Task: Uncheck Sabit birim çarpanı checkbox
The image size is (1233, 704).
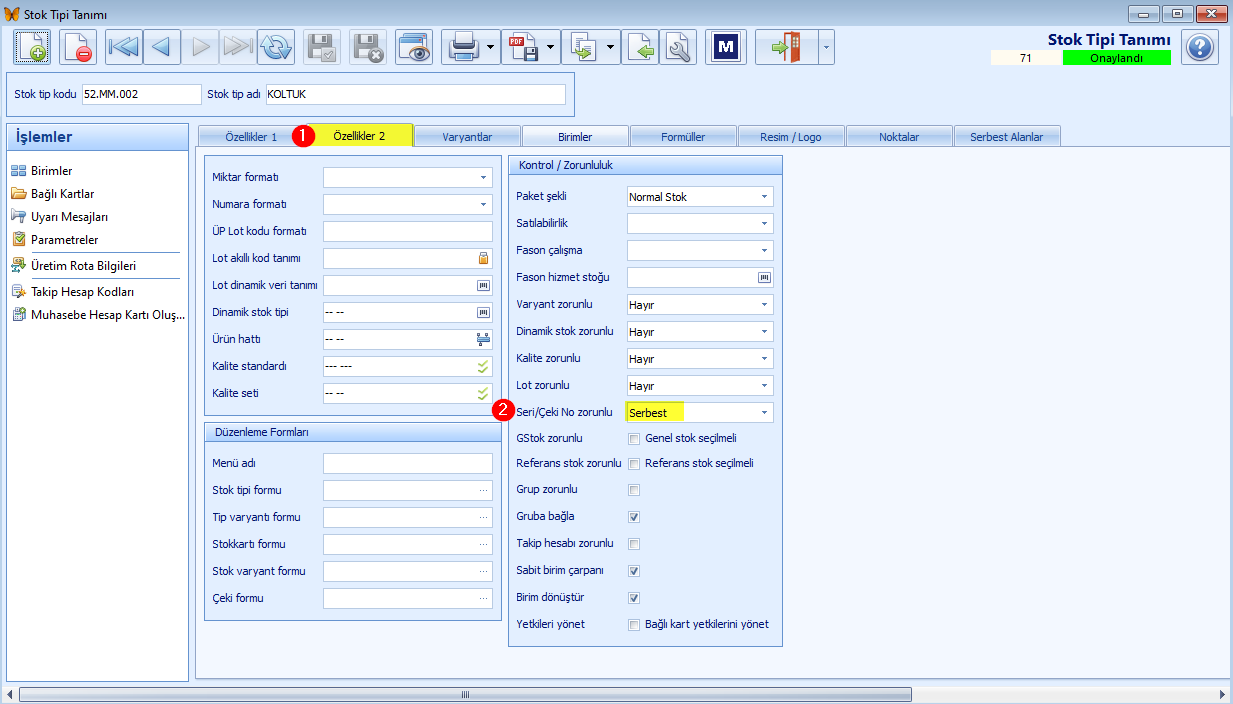Action: tap(634, 571)
